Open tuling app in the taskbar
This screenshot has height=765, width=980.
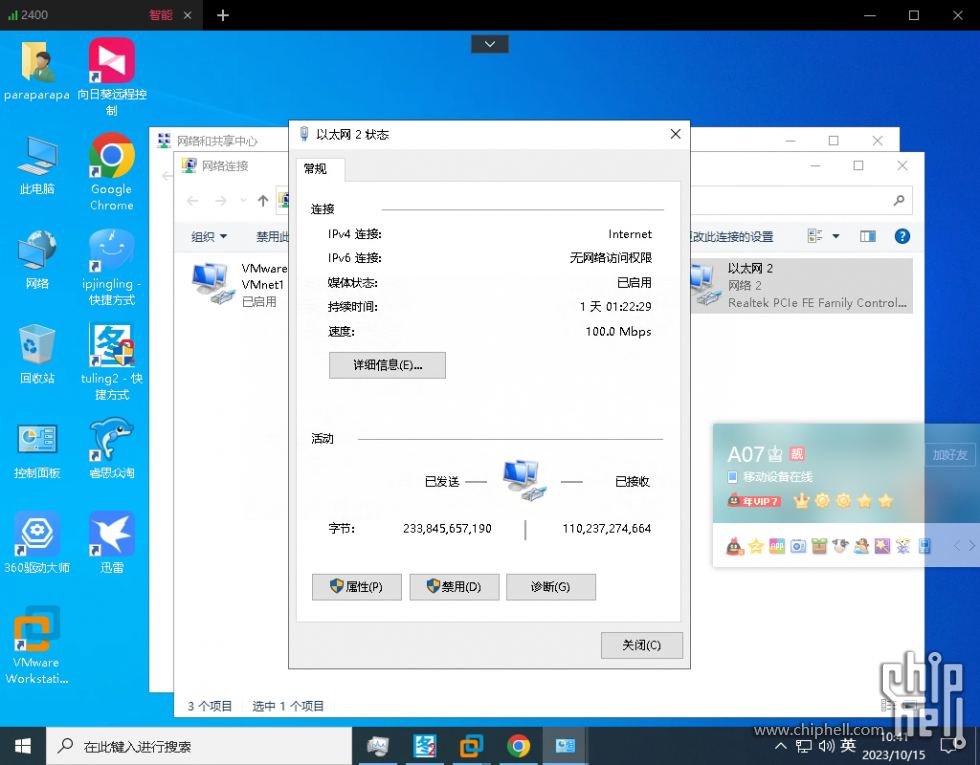pyautogui.click(x=425, y=746)
